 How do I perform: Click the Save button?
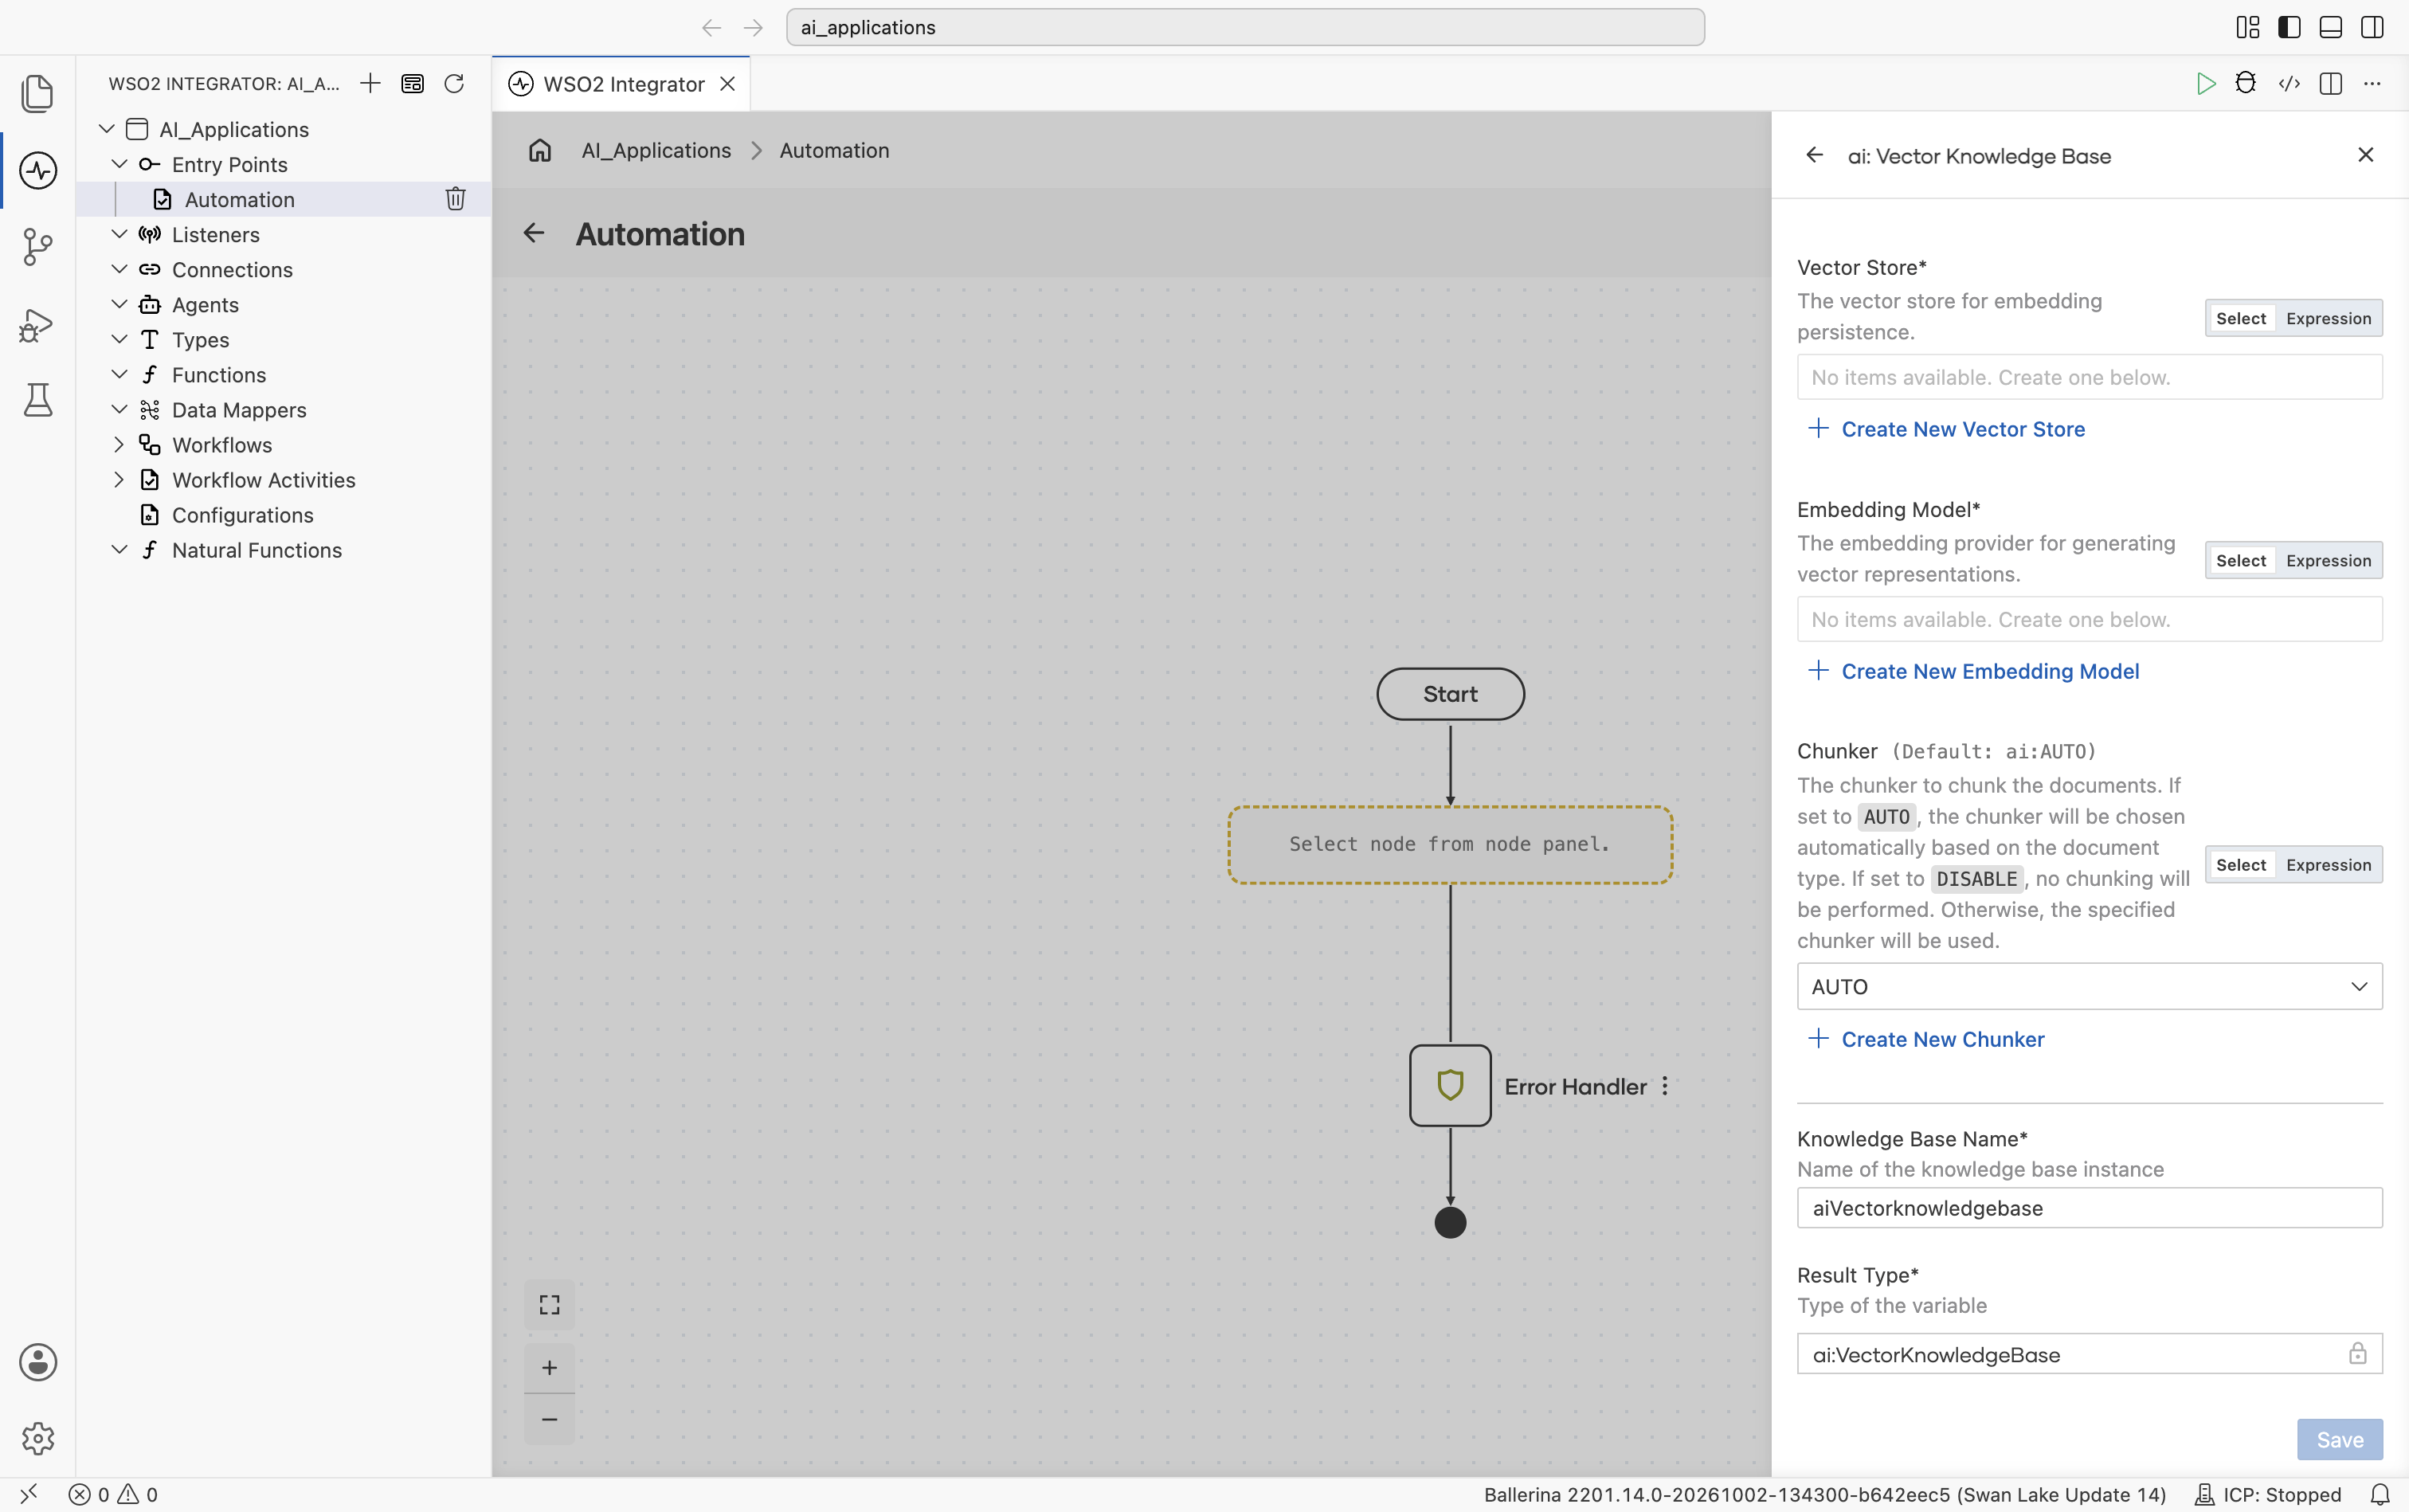tap(2339, 1439)
